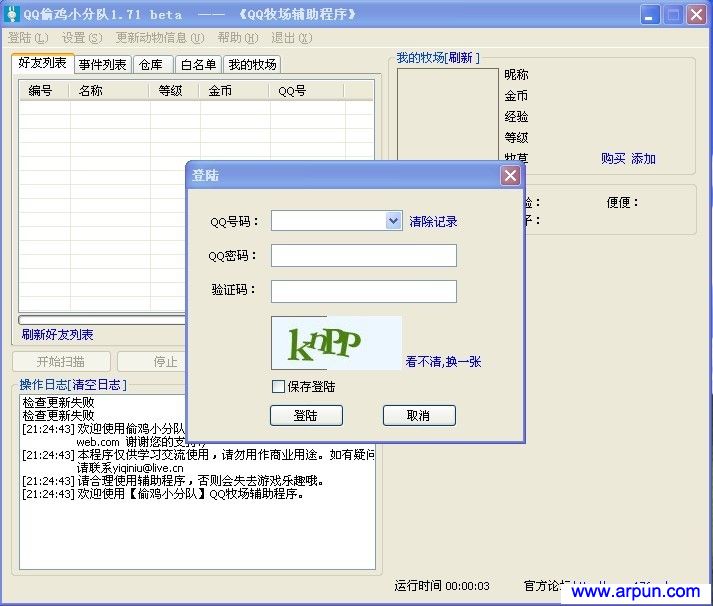The height and width of the screenshot is (606, 713).
Task: Click the 刷新 link beside 我的牧场
Action: point(460,58)
